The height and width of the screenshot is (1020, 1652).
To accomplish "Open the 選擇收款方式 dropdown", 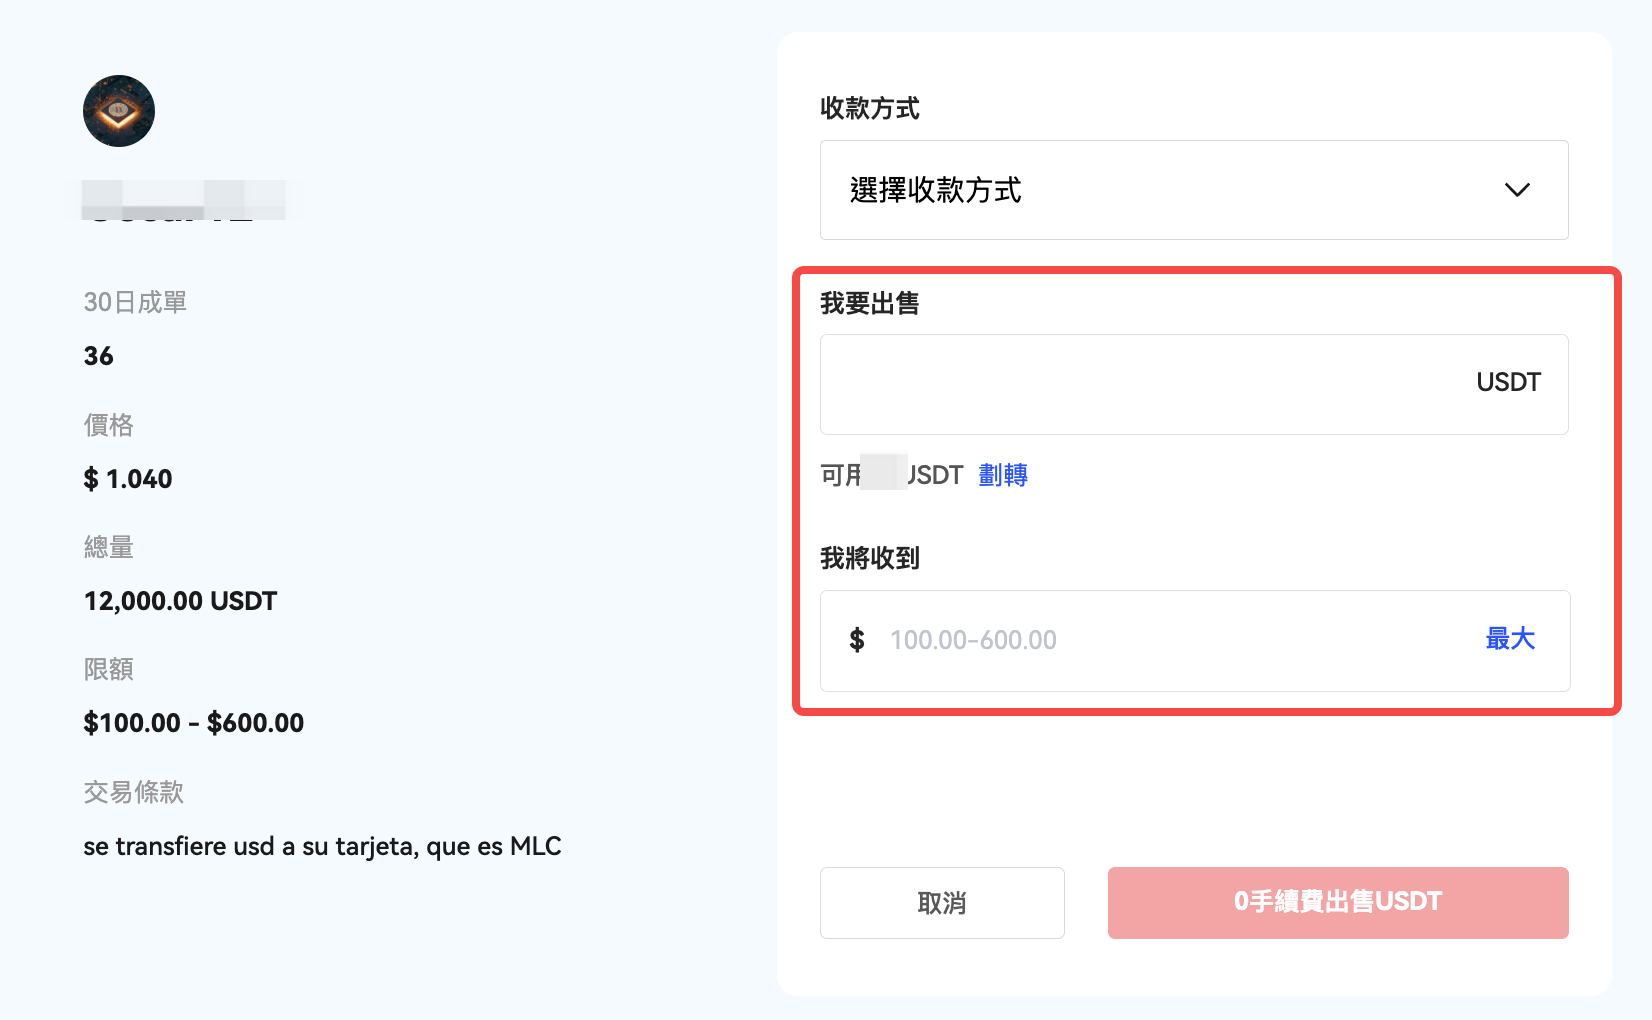I will 1193,190.
